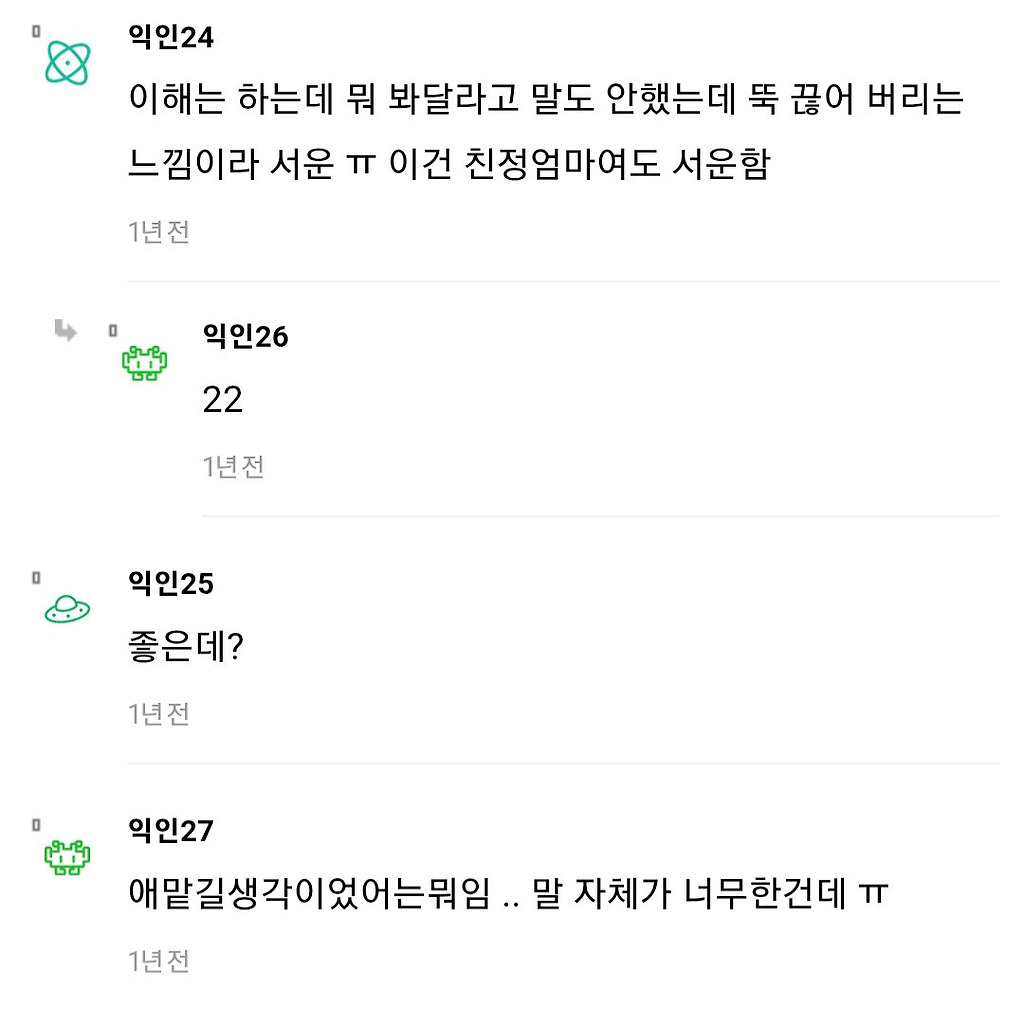The height and width of the screenshot is (1009, 1024).
Task: Select the reply text 22
Action: tap(223, 400)
